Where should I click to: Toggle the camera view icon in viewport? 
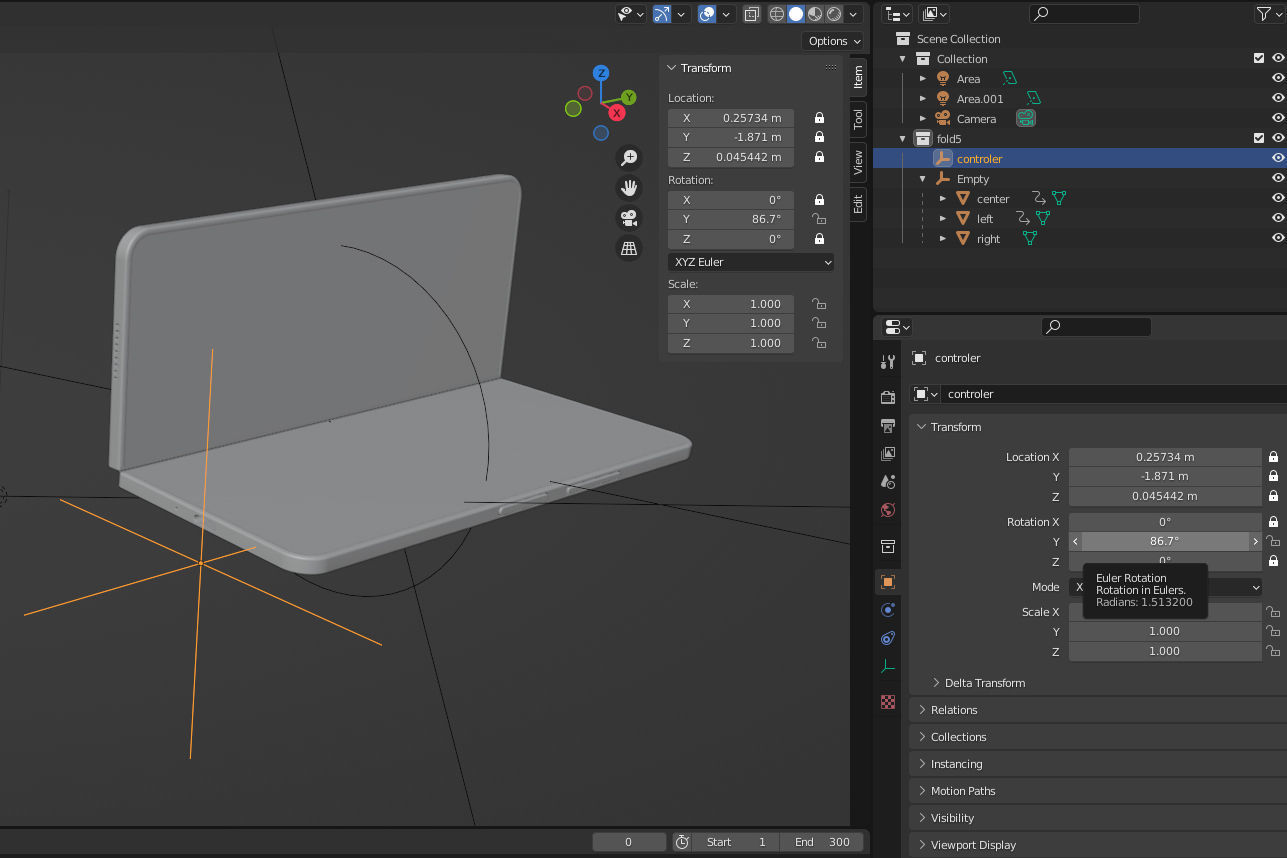[629, 218]
